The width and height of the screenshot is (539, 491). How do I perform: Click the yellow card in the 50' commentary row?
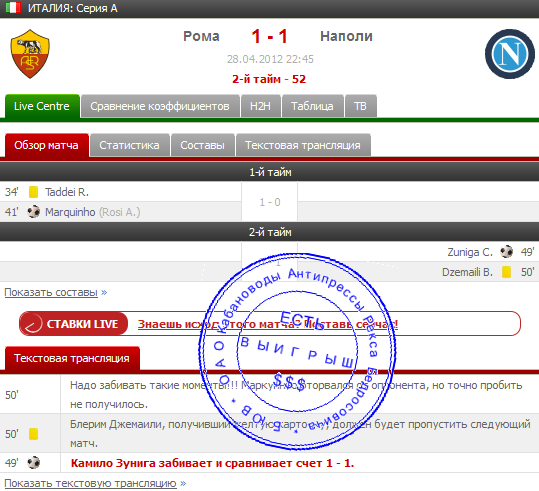click(33, 434)
